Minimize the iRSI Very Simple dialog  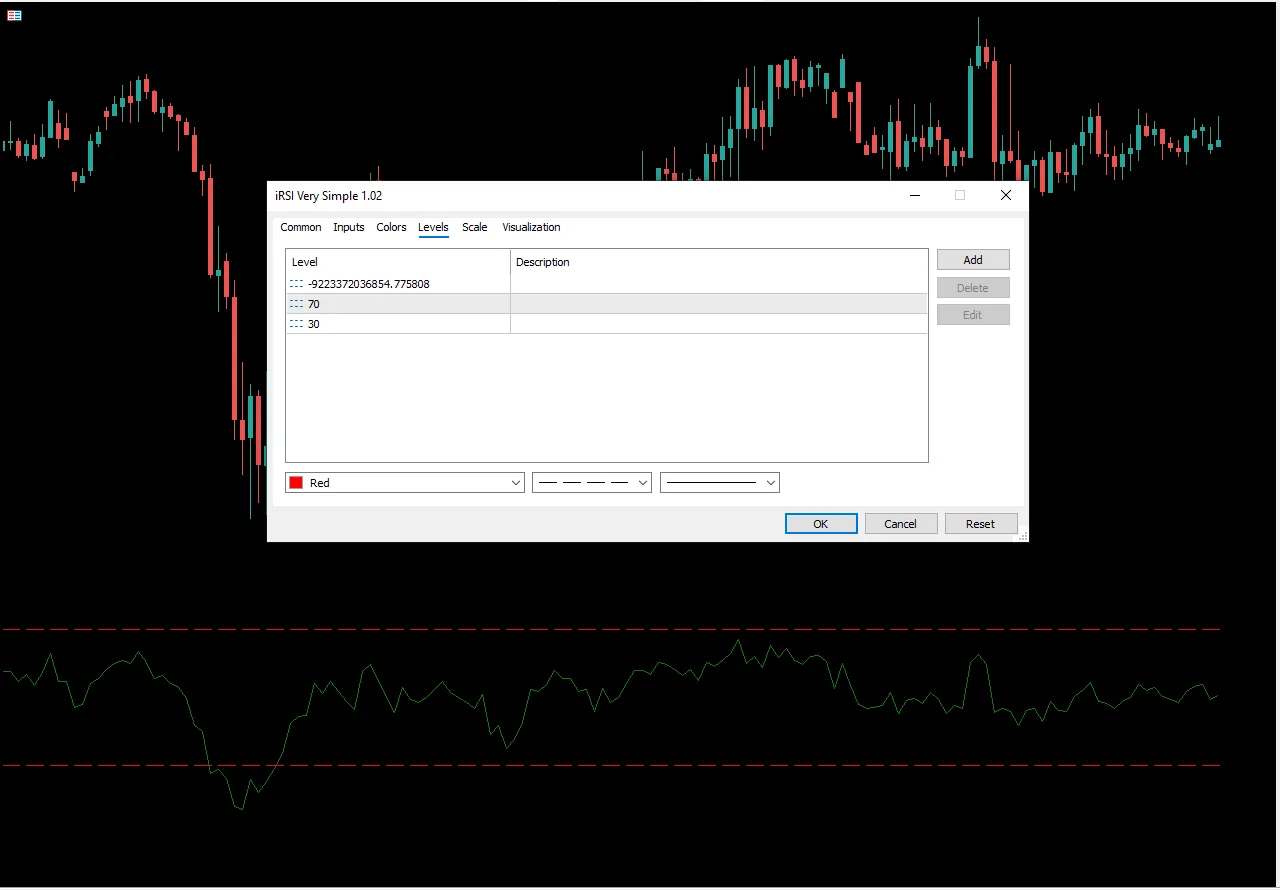914,196
